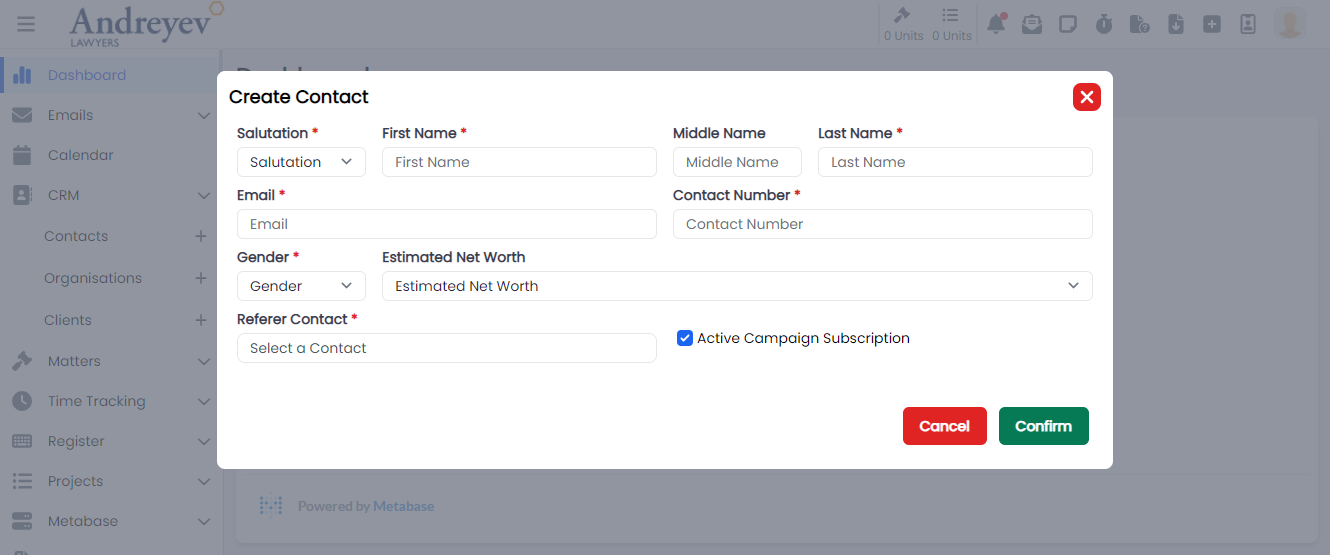Click the contact ID badge icon
1330x555 pixels.
(1248, 24)
